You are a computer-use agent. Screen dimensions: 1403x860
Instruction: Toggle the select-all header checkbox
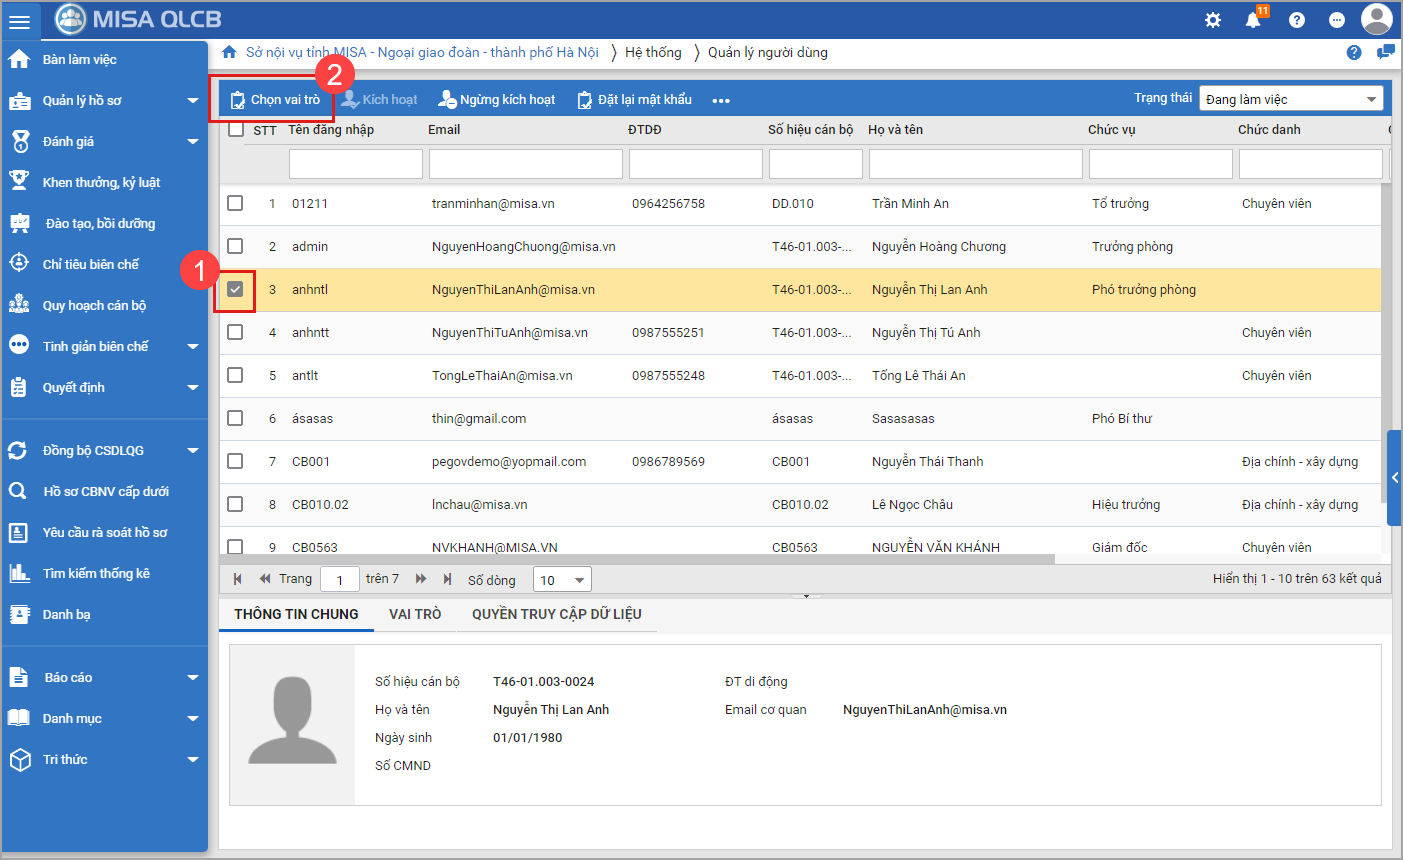tap(236, 129)
